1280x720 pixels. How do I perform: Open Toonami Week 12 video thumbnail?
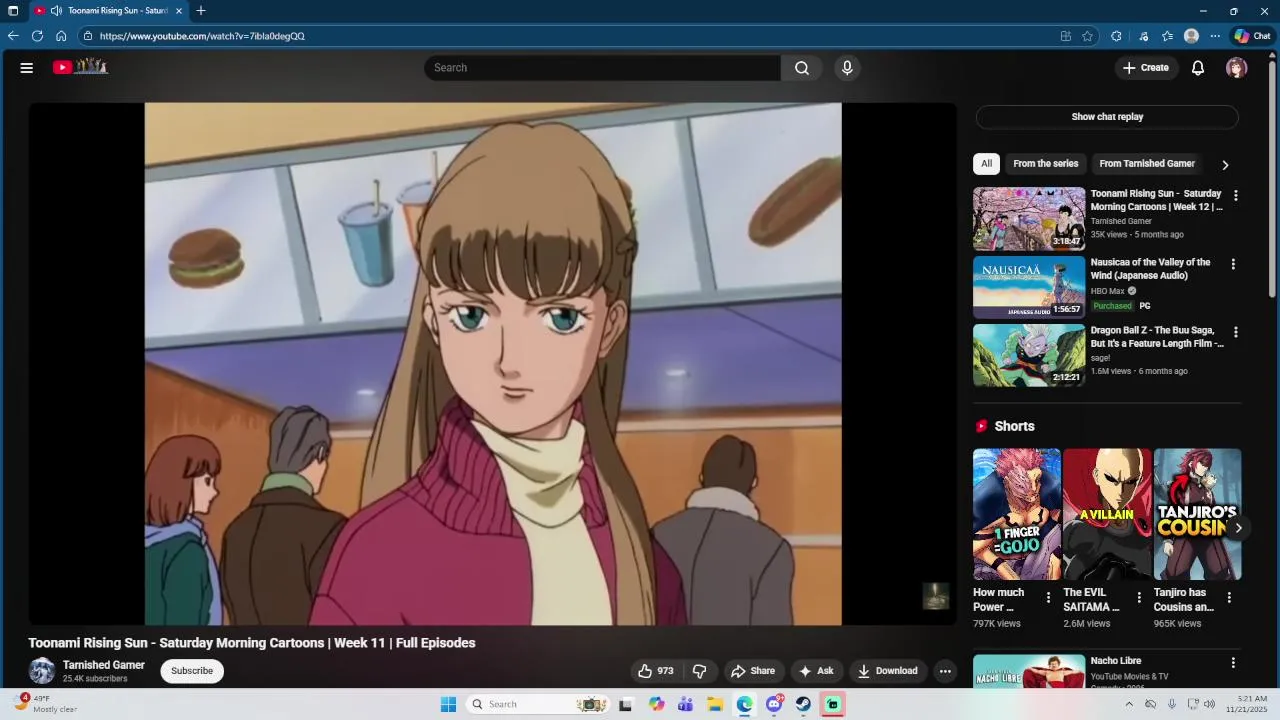(1029, 218)
